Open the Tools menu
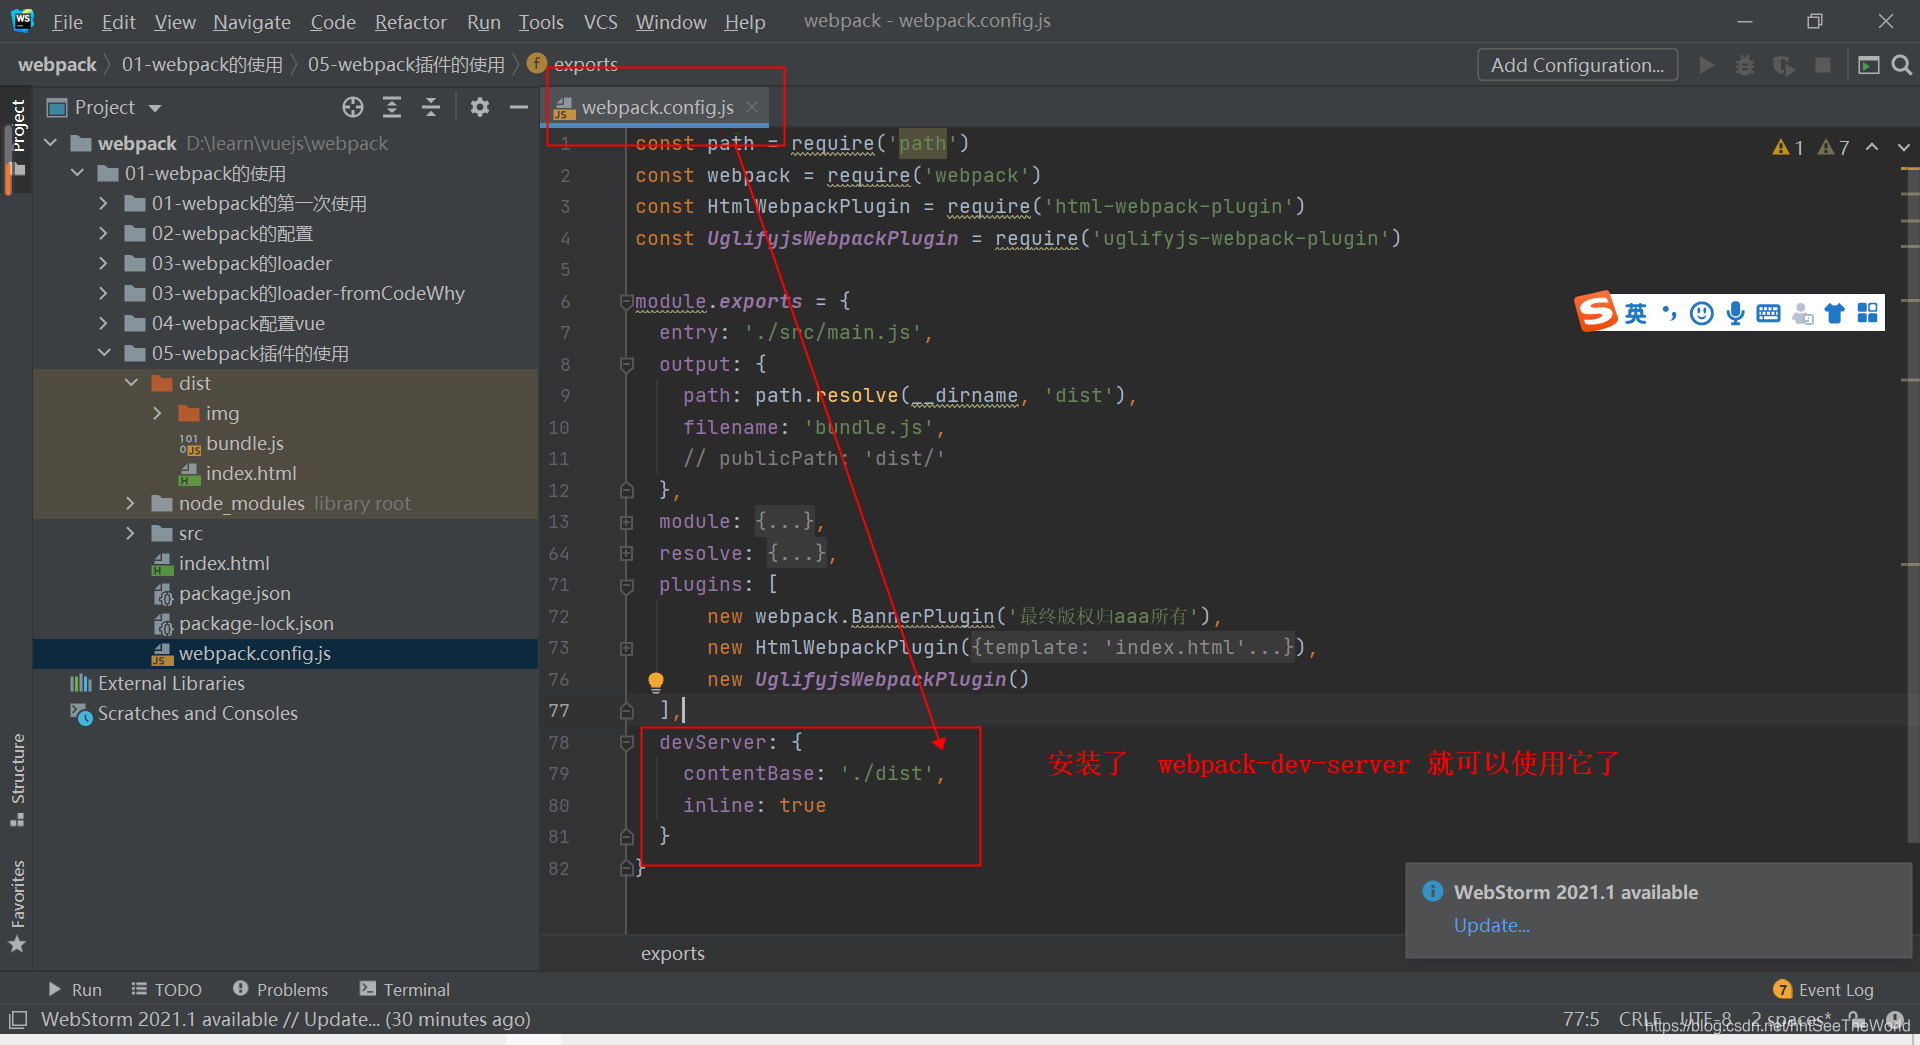Viewport: 1920px width, 1045px height. (541, 21)
